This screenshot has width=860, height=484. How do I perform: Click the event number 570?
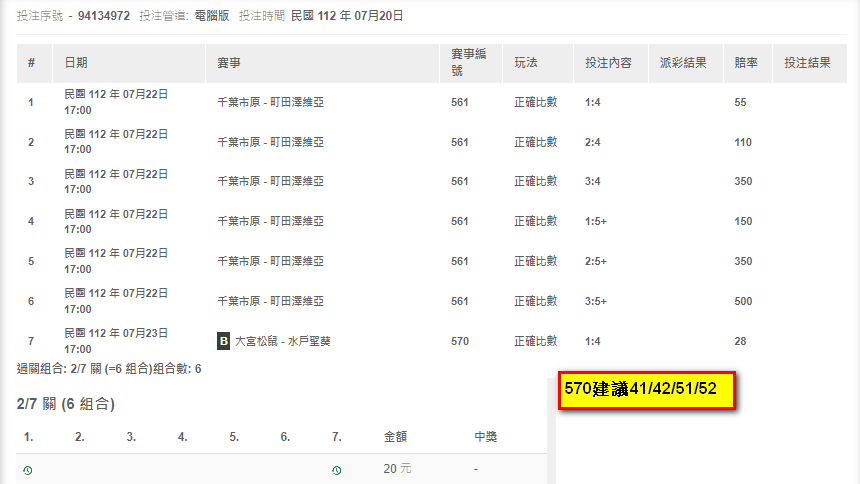click(x=460, y=341)
